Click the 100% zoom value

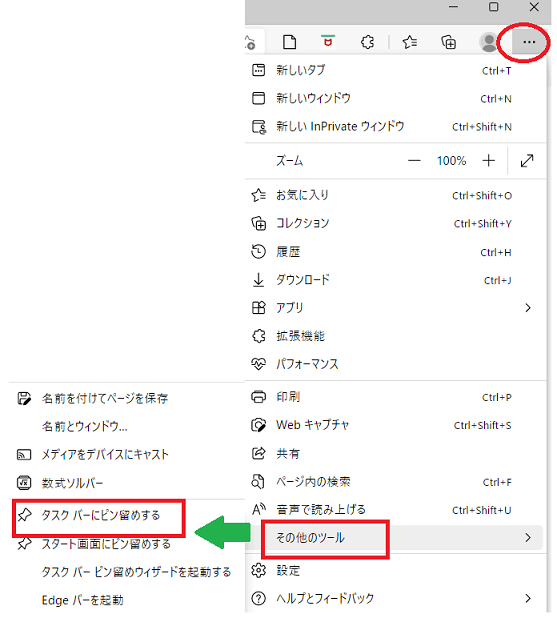pos(451,161)
